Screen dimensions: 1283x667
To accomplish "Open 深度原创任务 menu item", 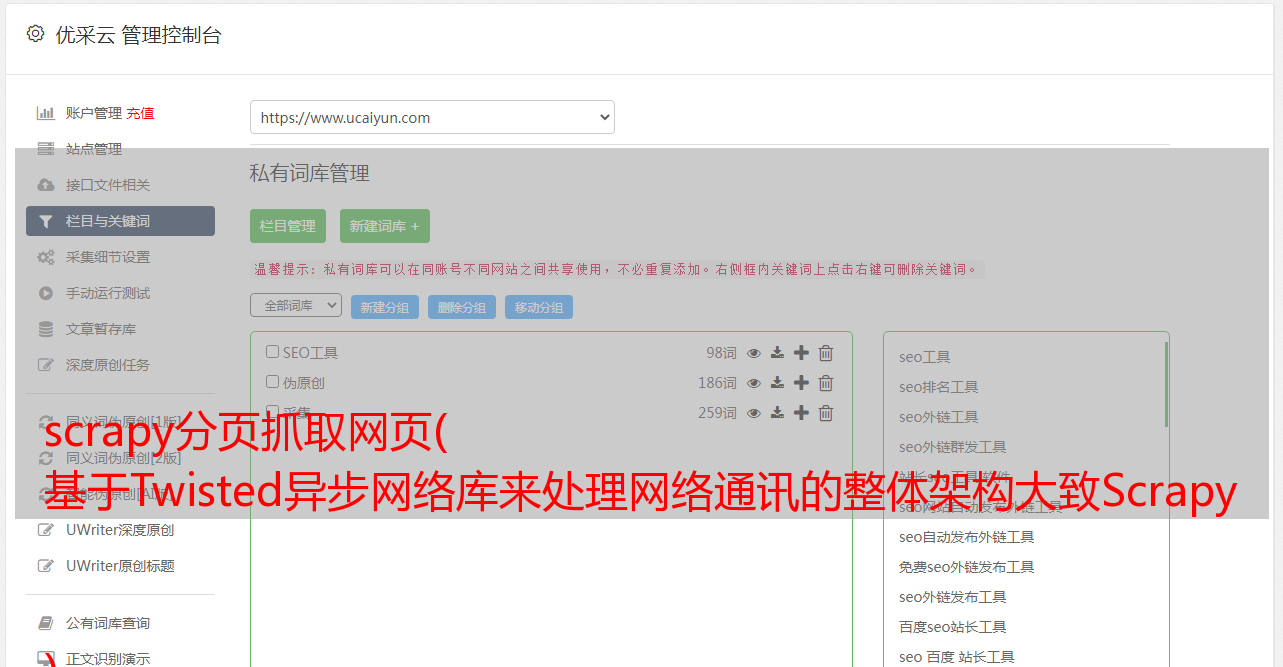I will pyautogui.click(x=108, y=365).
